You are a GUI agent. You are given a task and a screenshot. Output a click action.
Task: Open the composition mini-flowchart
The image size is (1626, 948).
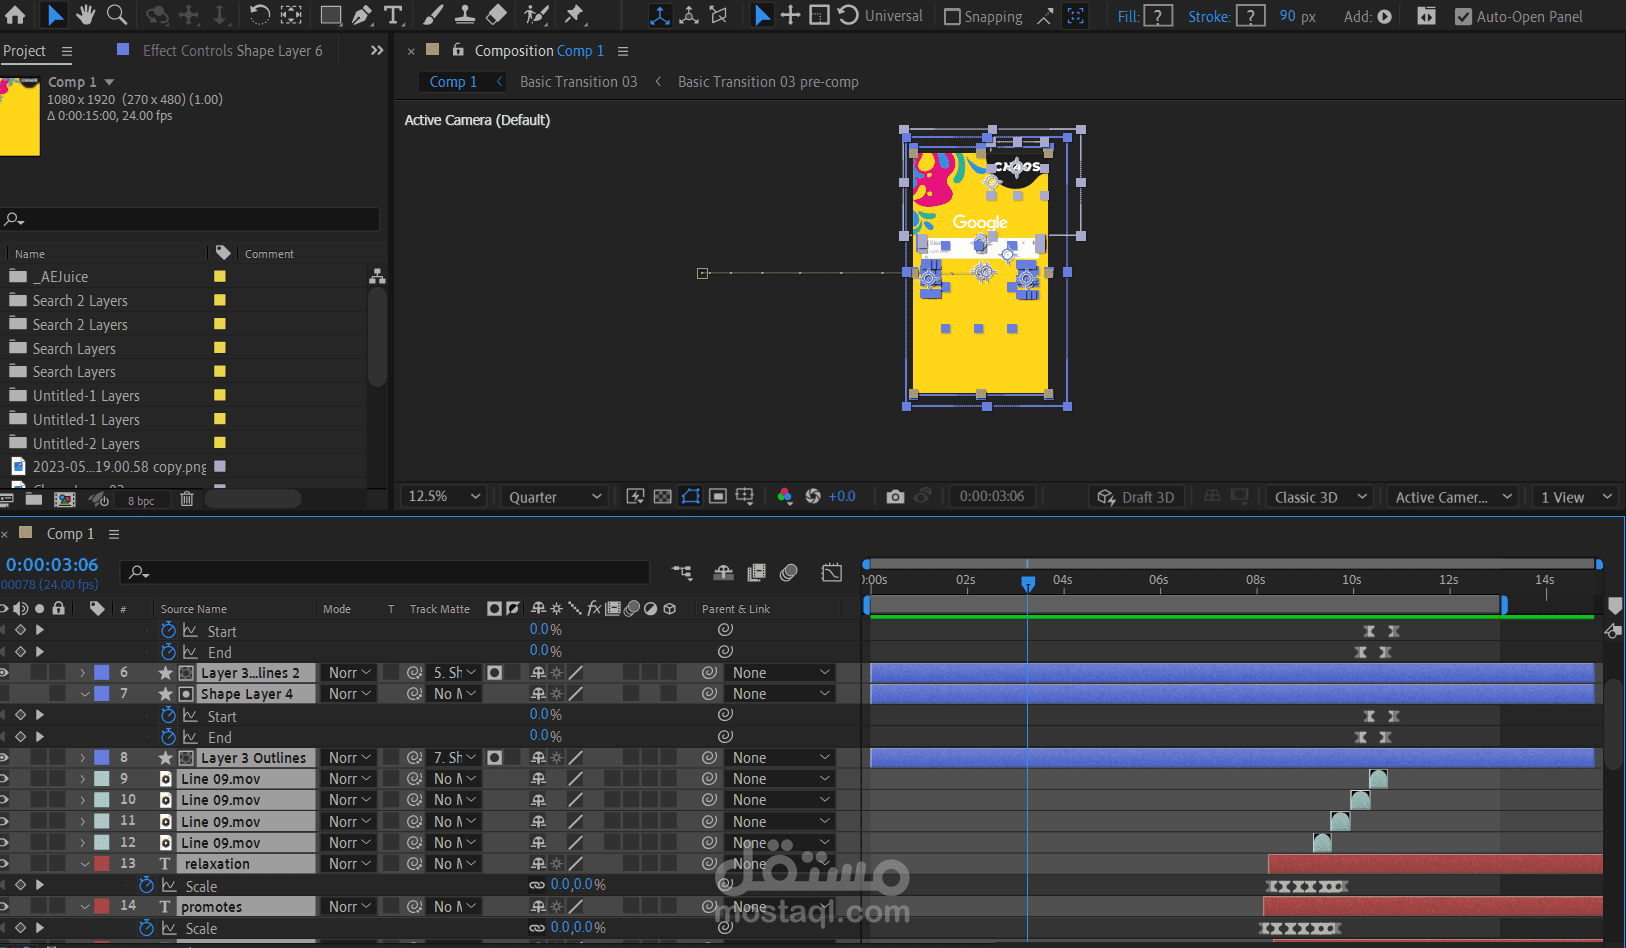tap(682, 572)
